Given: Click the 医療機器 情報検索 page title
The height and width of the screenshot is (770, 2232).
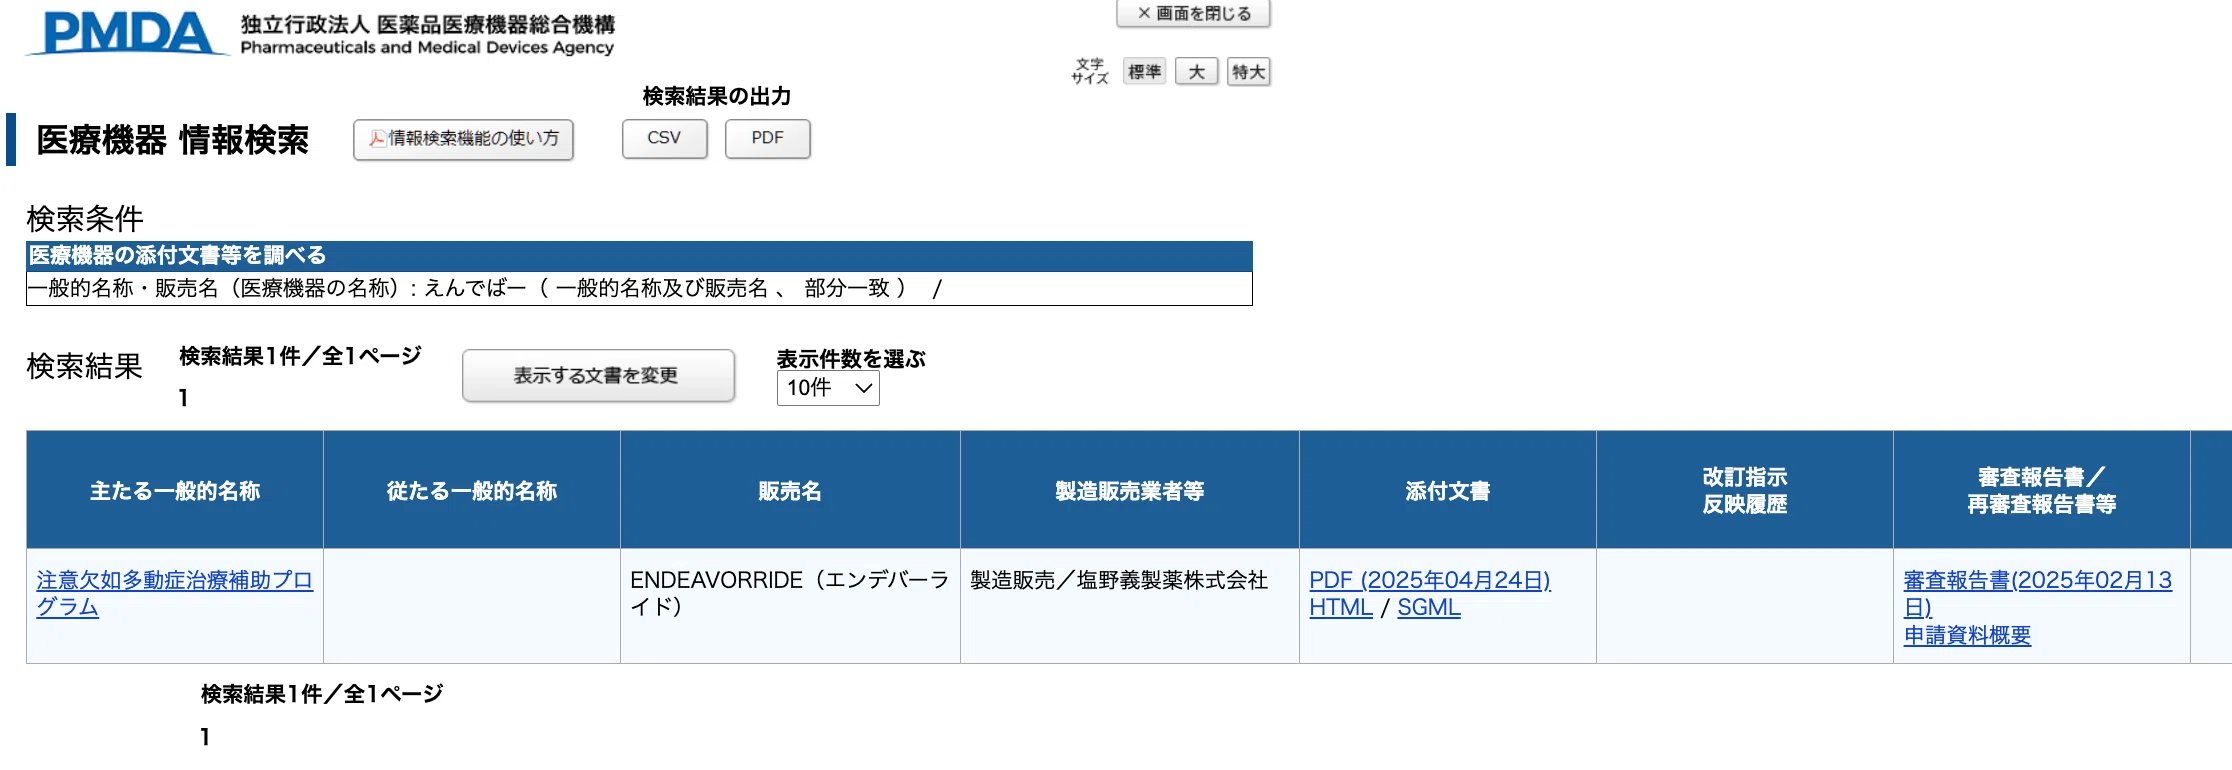Looking at the screenshot, I should click(173, 140).
